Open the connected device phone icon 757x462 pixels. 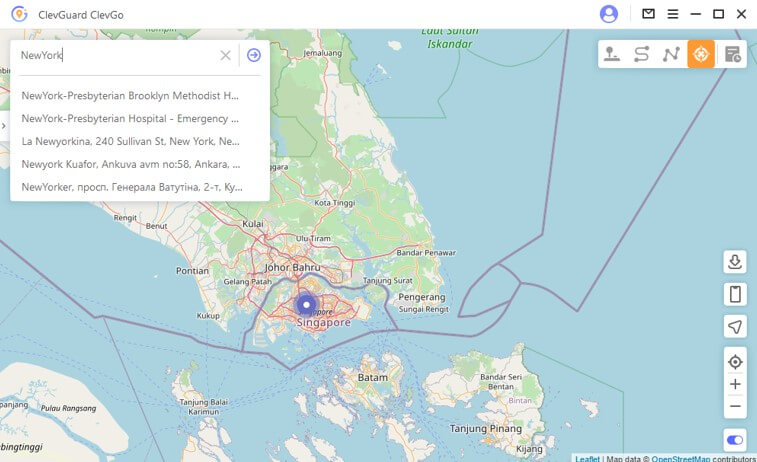point(735,294)
